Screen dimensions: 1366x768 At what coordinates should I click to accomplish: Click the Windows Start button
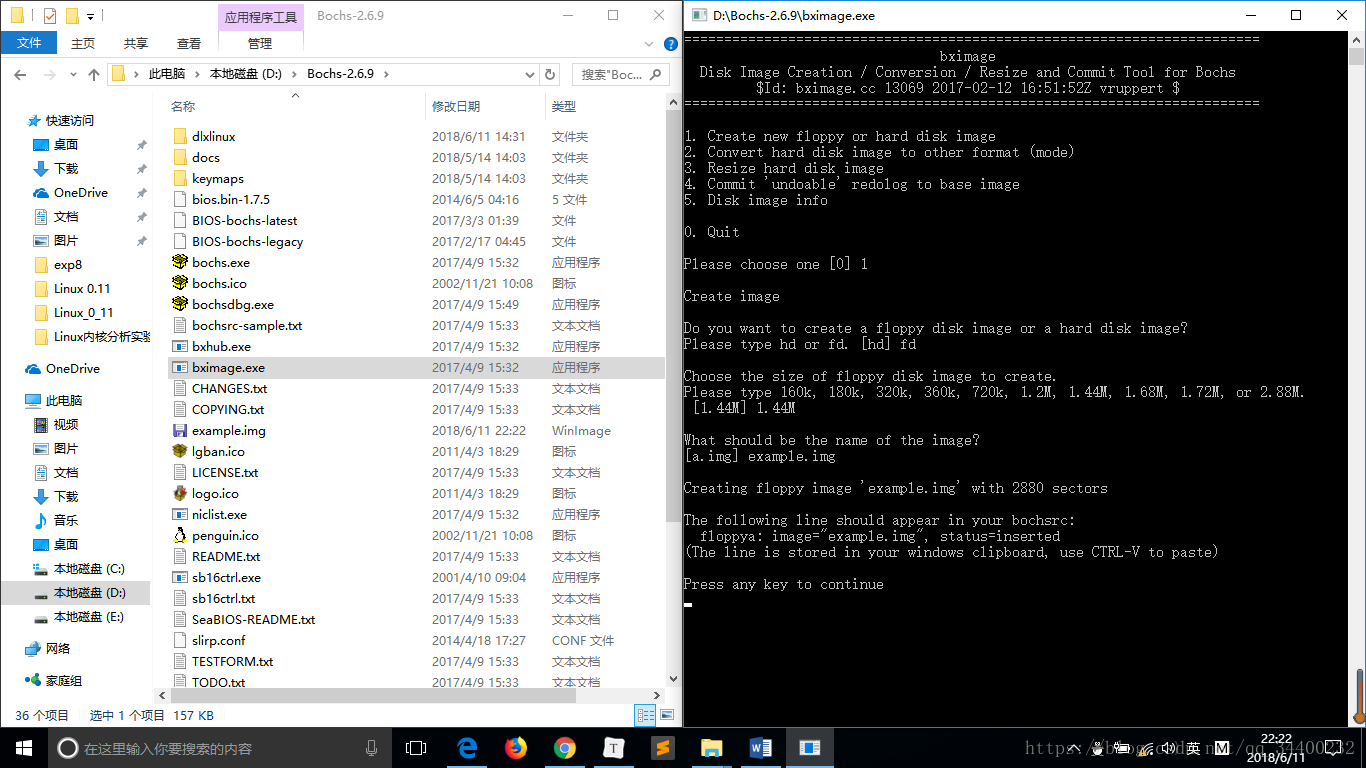(x=24, y=748)
